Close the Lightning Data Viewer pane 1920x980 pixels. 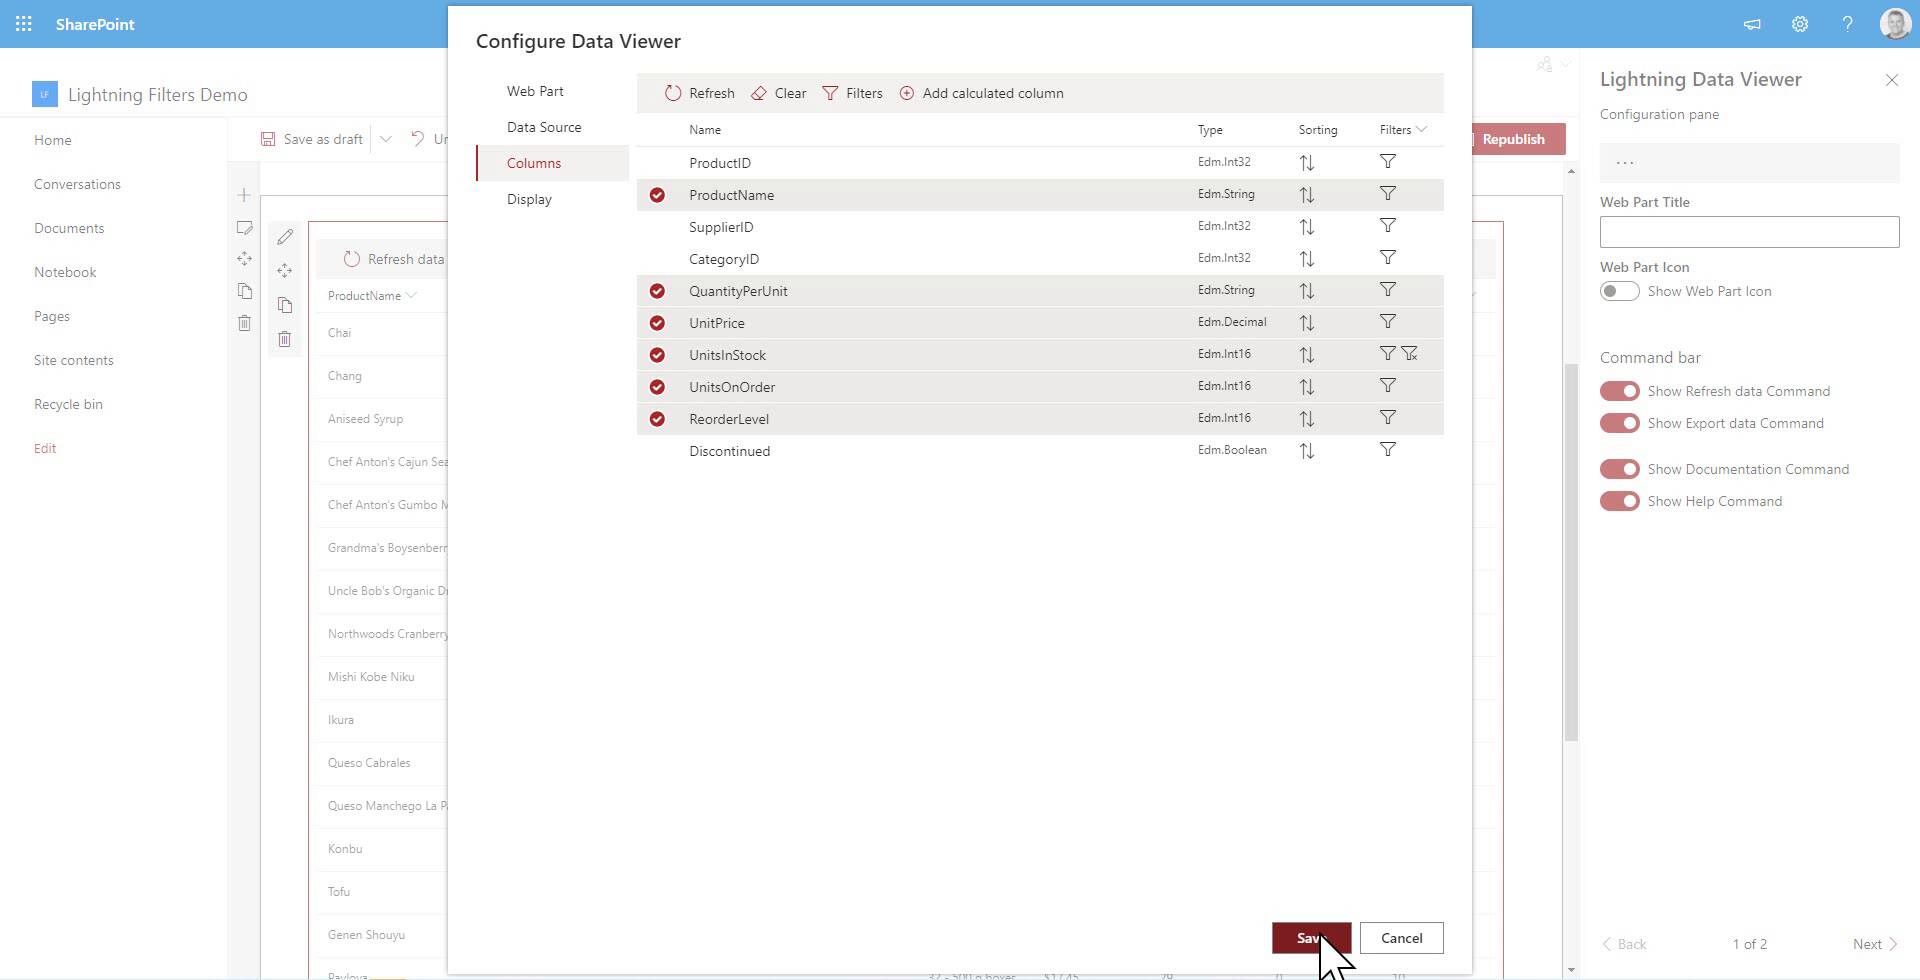click(1891, 80)
